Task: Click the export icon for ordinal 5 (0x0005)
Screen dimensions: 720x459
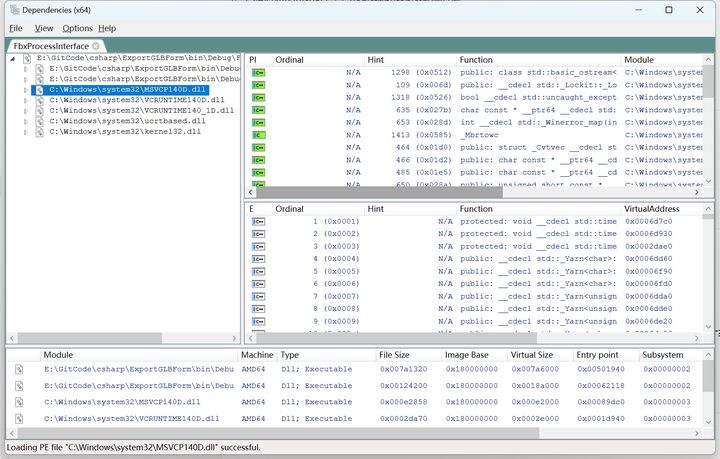Action: [x=259, y=271]
